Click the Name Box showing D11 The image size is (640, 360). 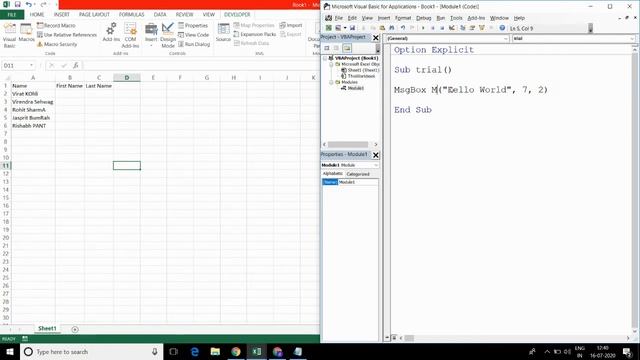[15, 65]
